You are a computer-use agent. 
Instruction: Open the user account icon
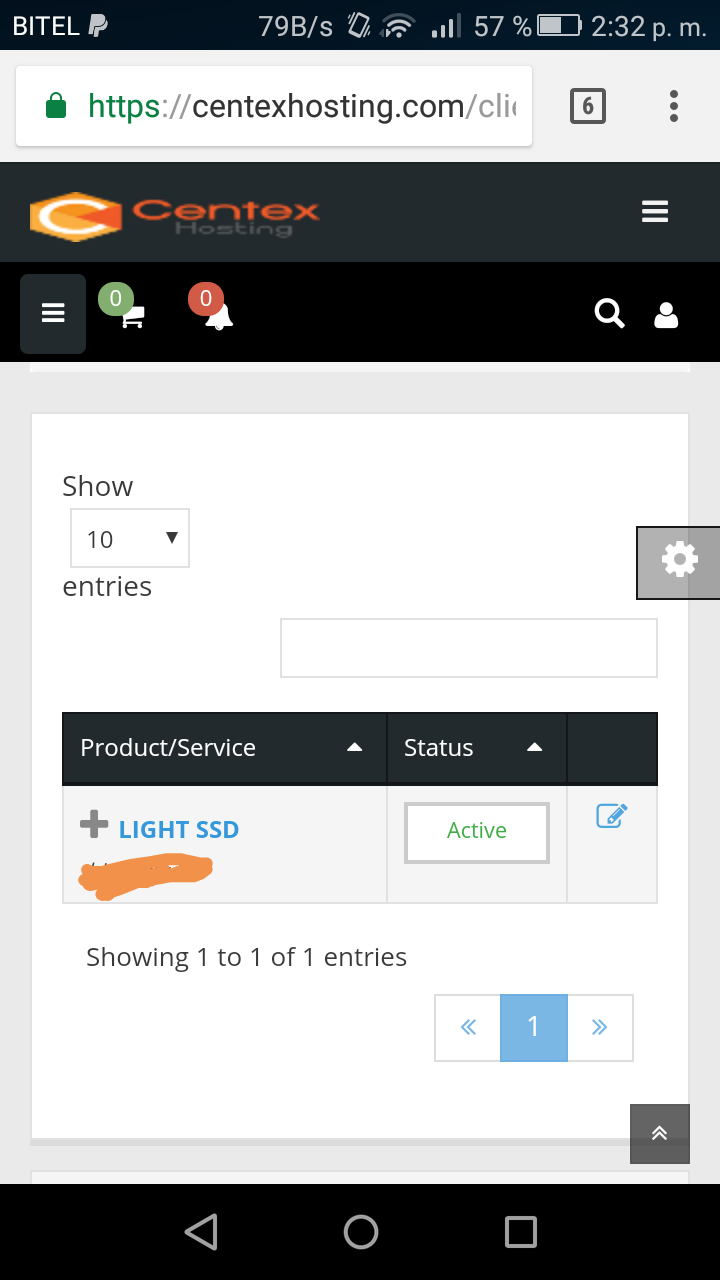pos(666,315)
